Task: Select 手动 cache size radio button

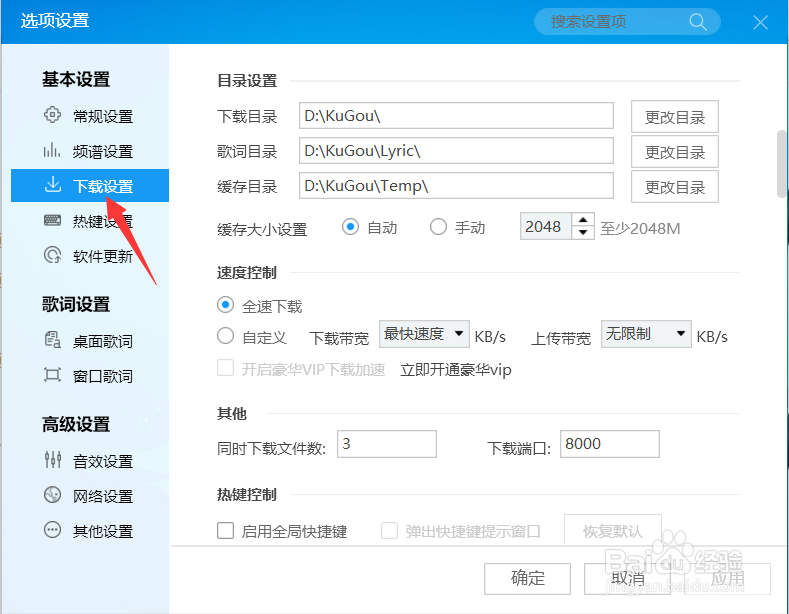Action: 438,227
